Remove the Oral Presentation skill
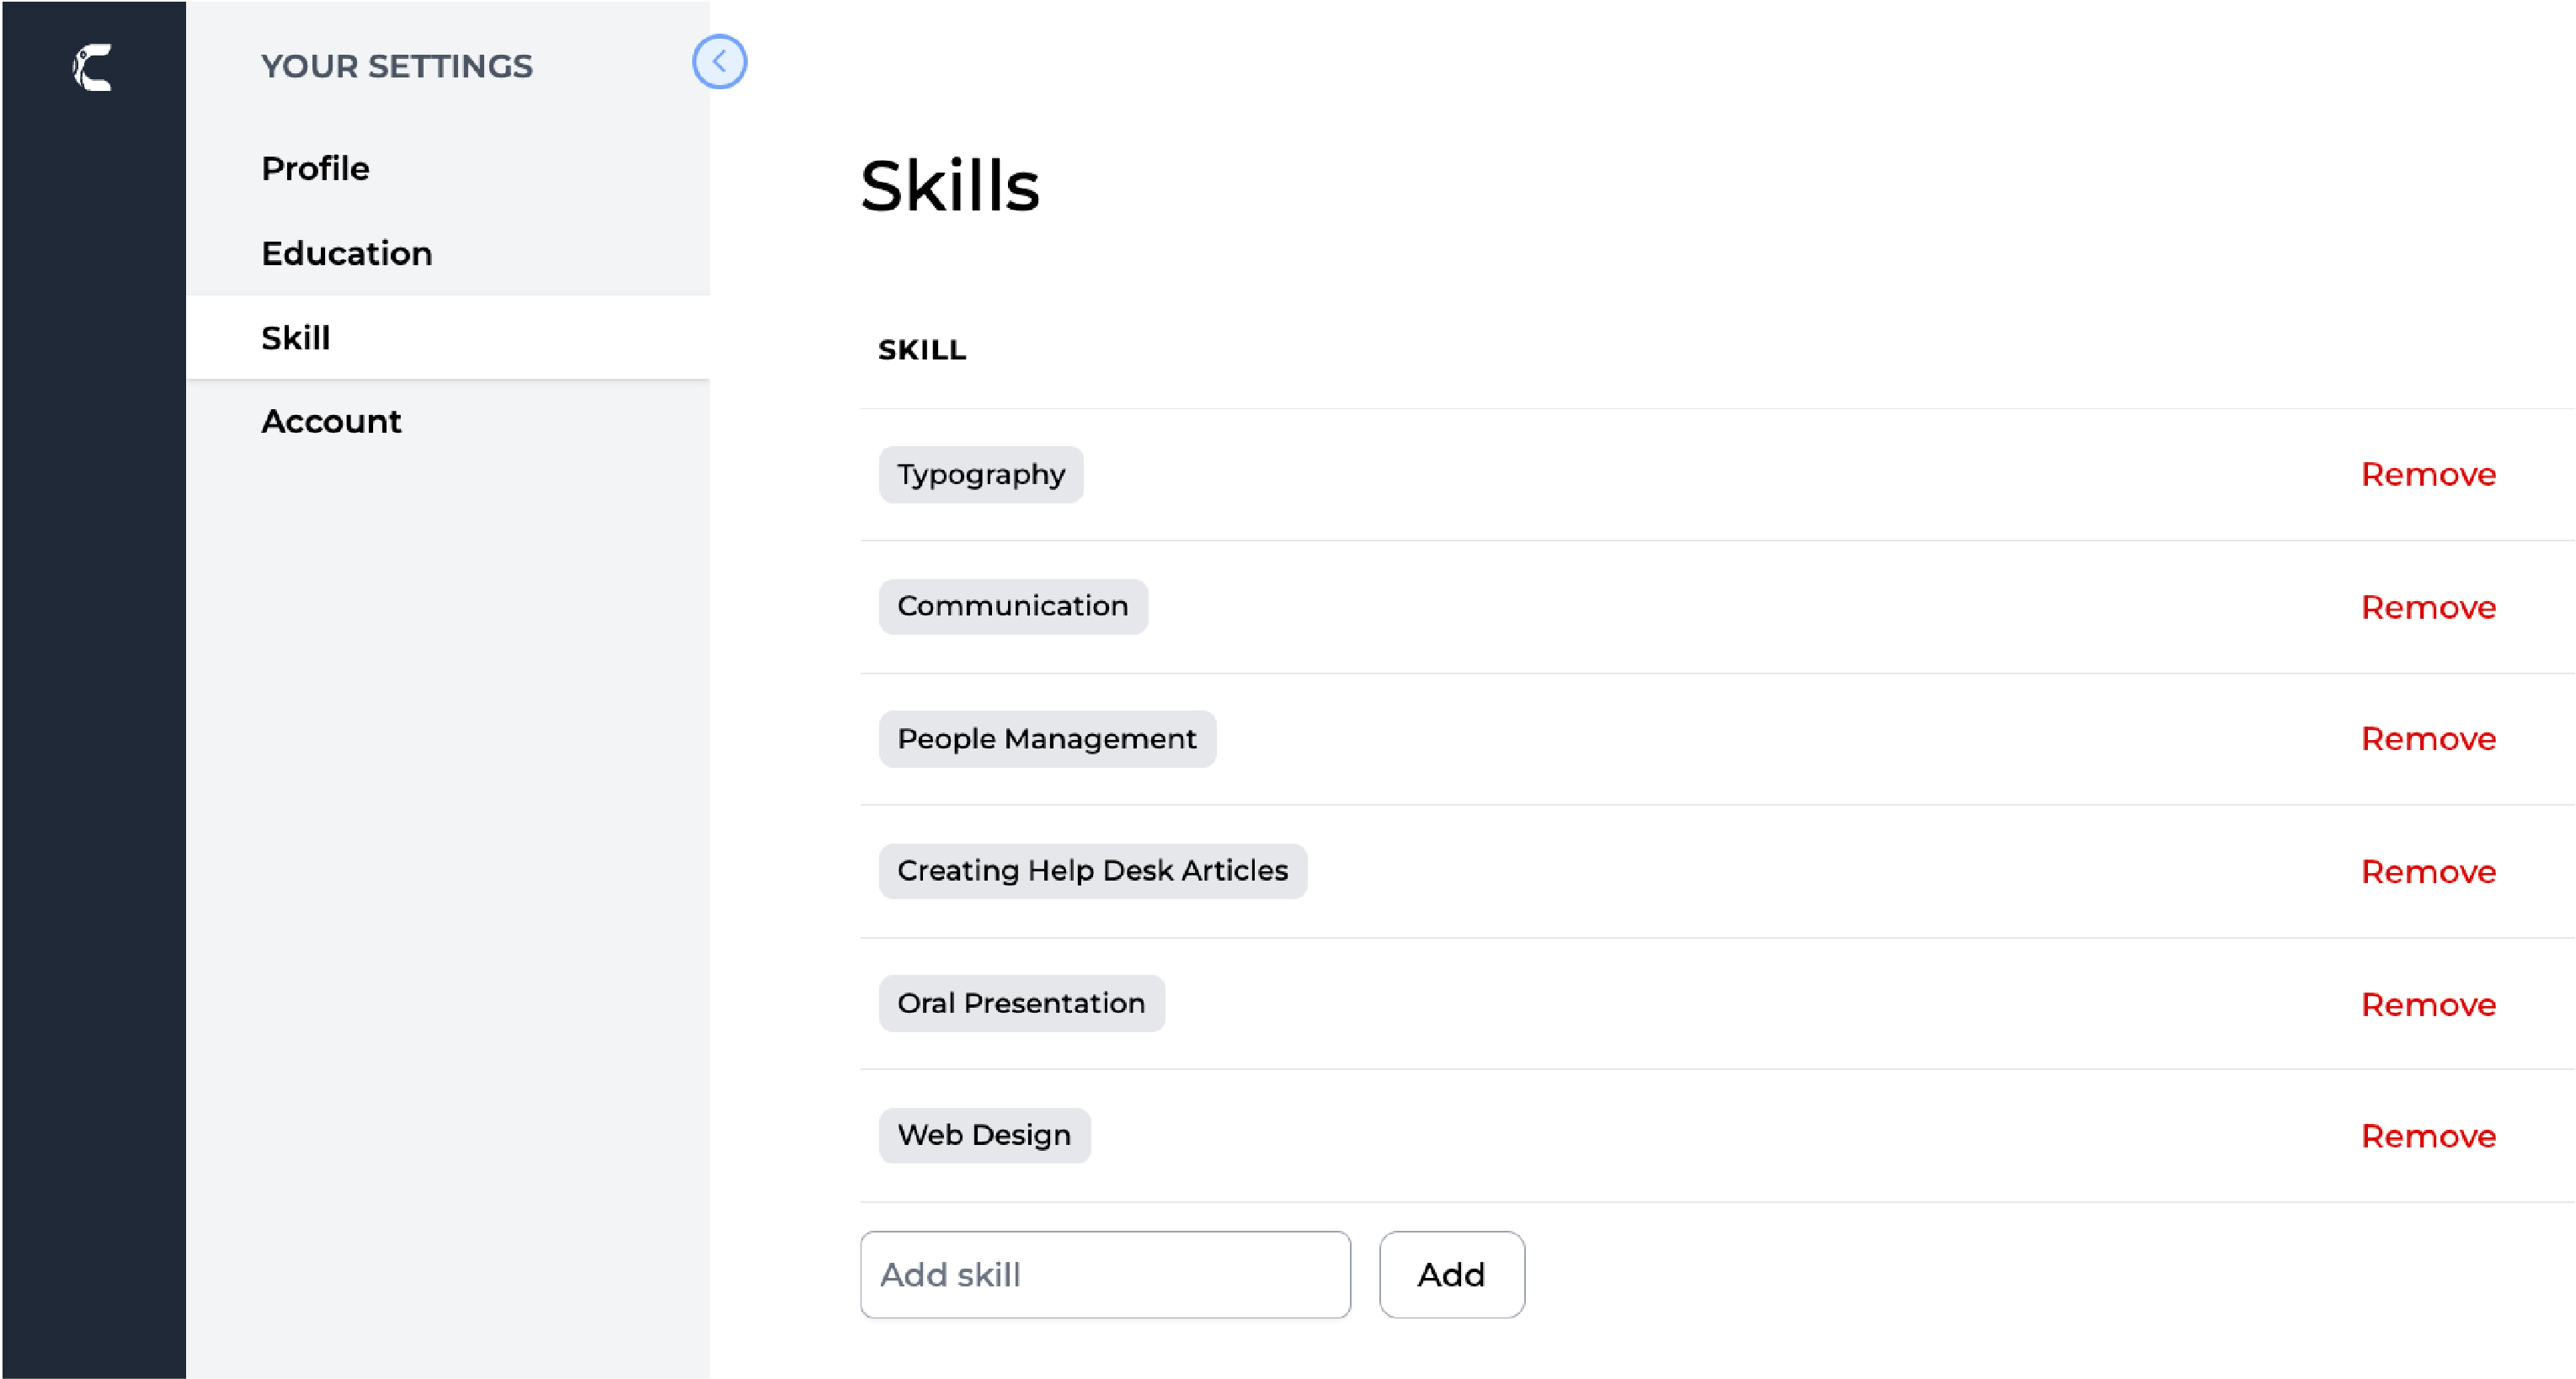This screenshot has height=1379, width=2576. [x=2428, y=1004]
